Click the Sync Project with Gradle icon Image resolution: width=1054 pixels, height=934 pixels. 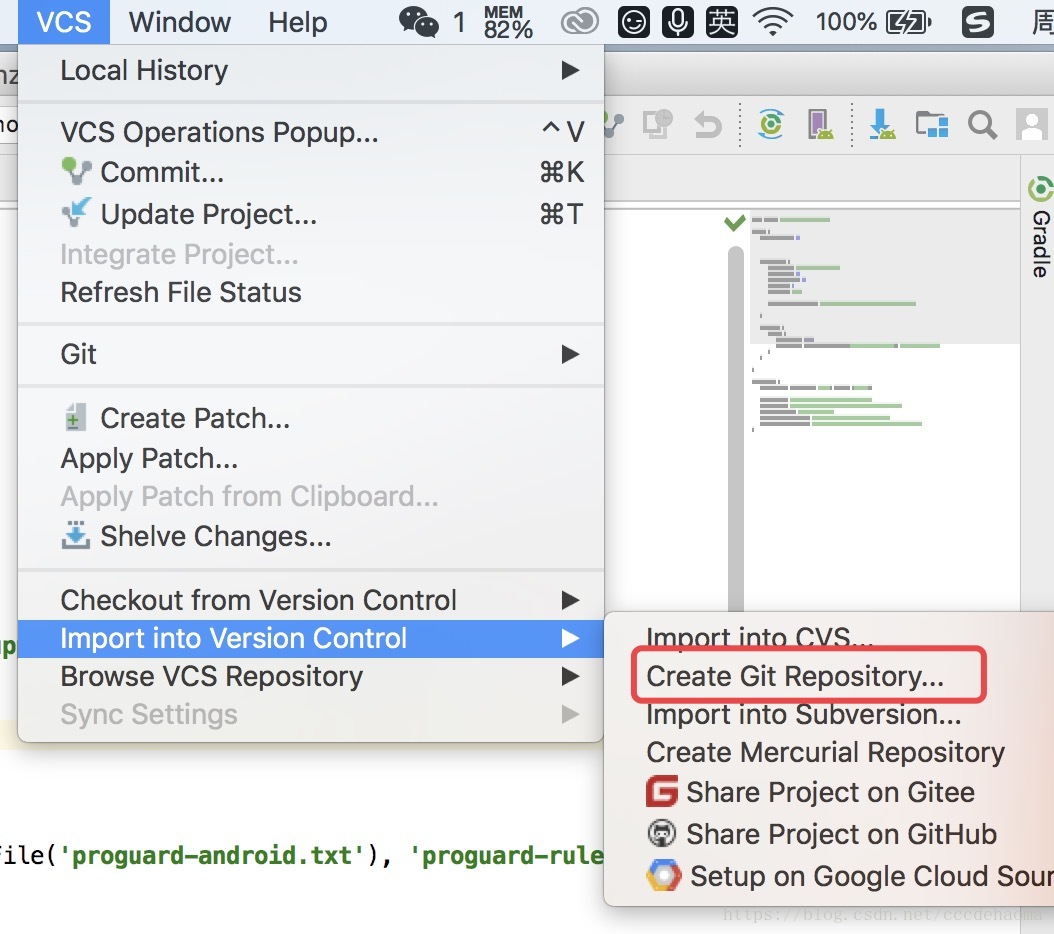coord(770,124)
